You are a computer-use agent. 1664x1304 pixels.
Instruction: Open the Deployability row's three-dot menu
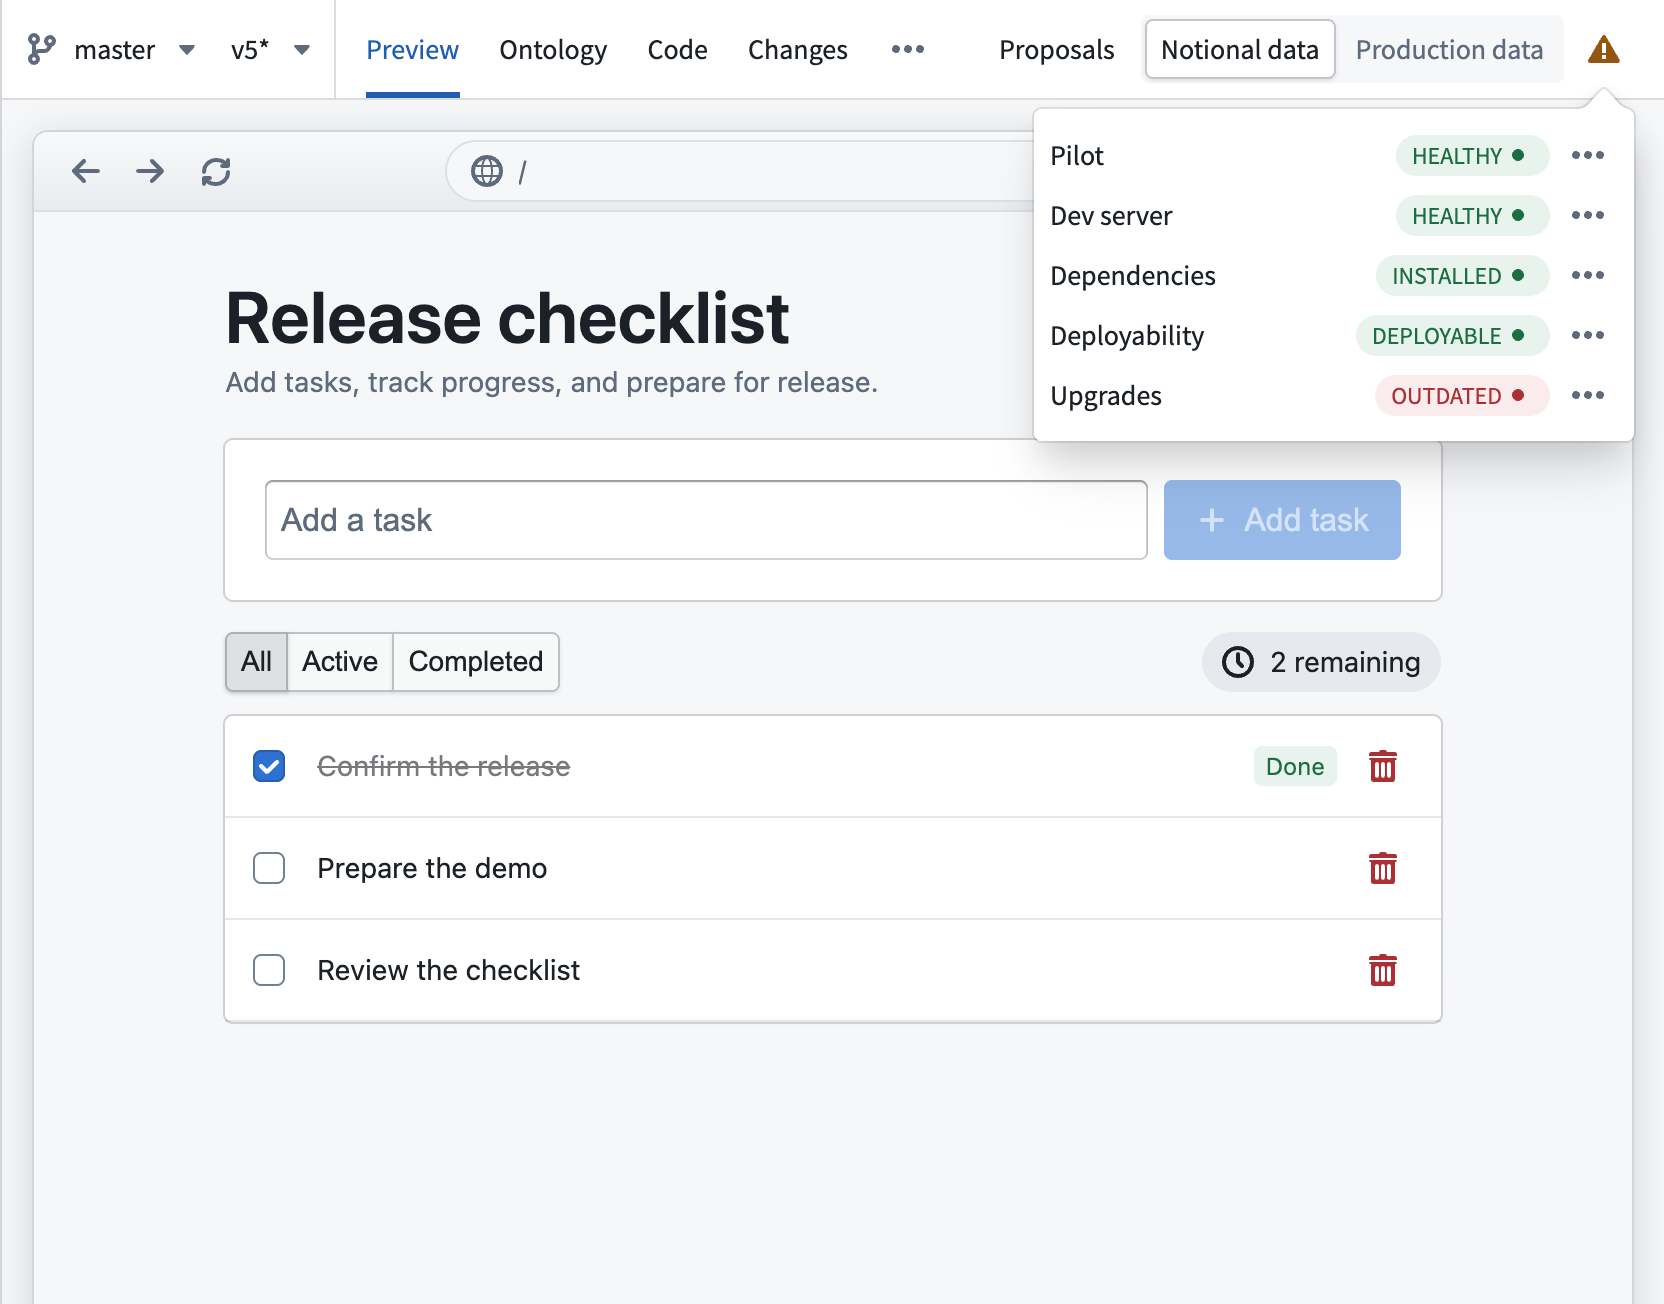pos(1588,335)
